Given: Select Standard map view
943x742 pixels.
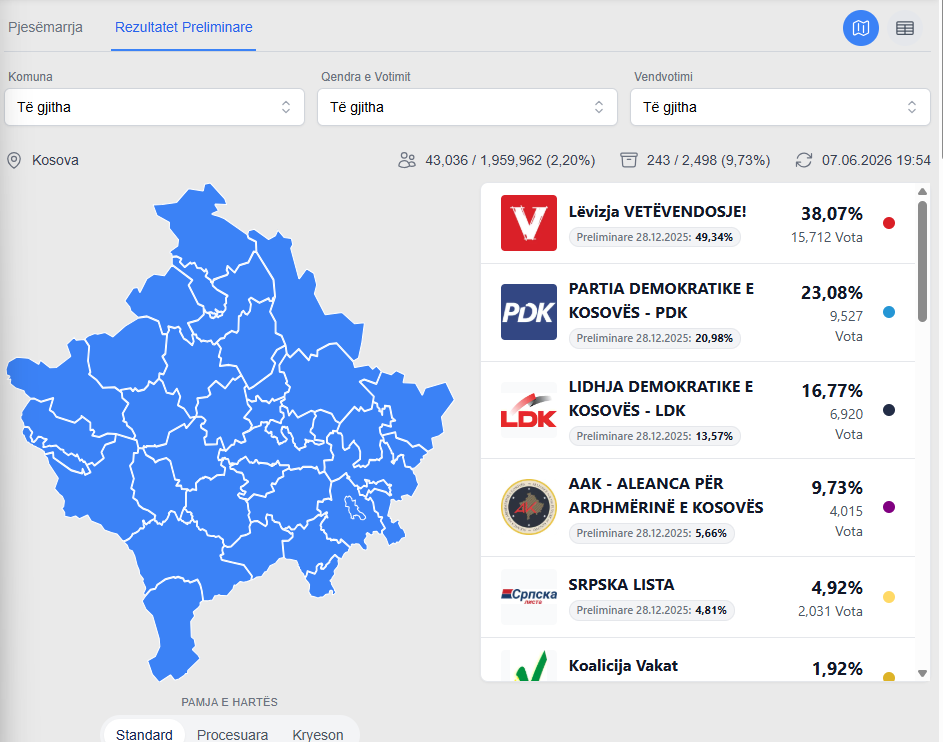Looking at the screenshot, I should [144, 734].
